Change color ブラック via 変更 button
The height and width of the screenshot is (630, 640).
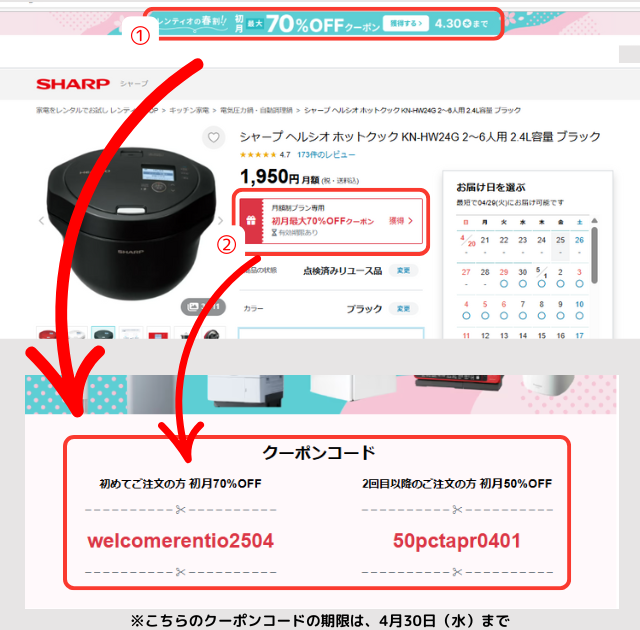point(403,308)
